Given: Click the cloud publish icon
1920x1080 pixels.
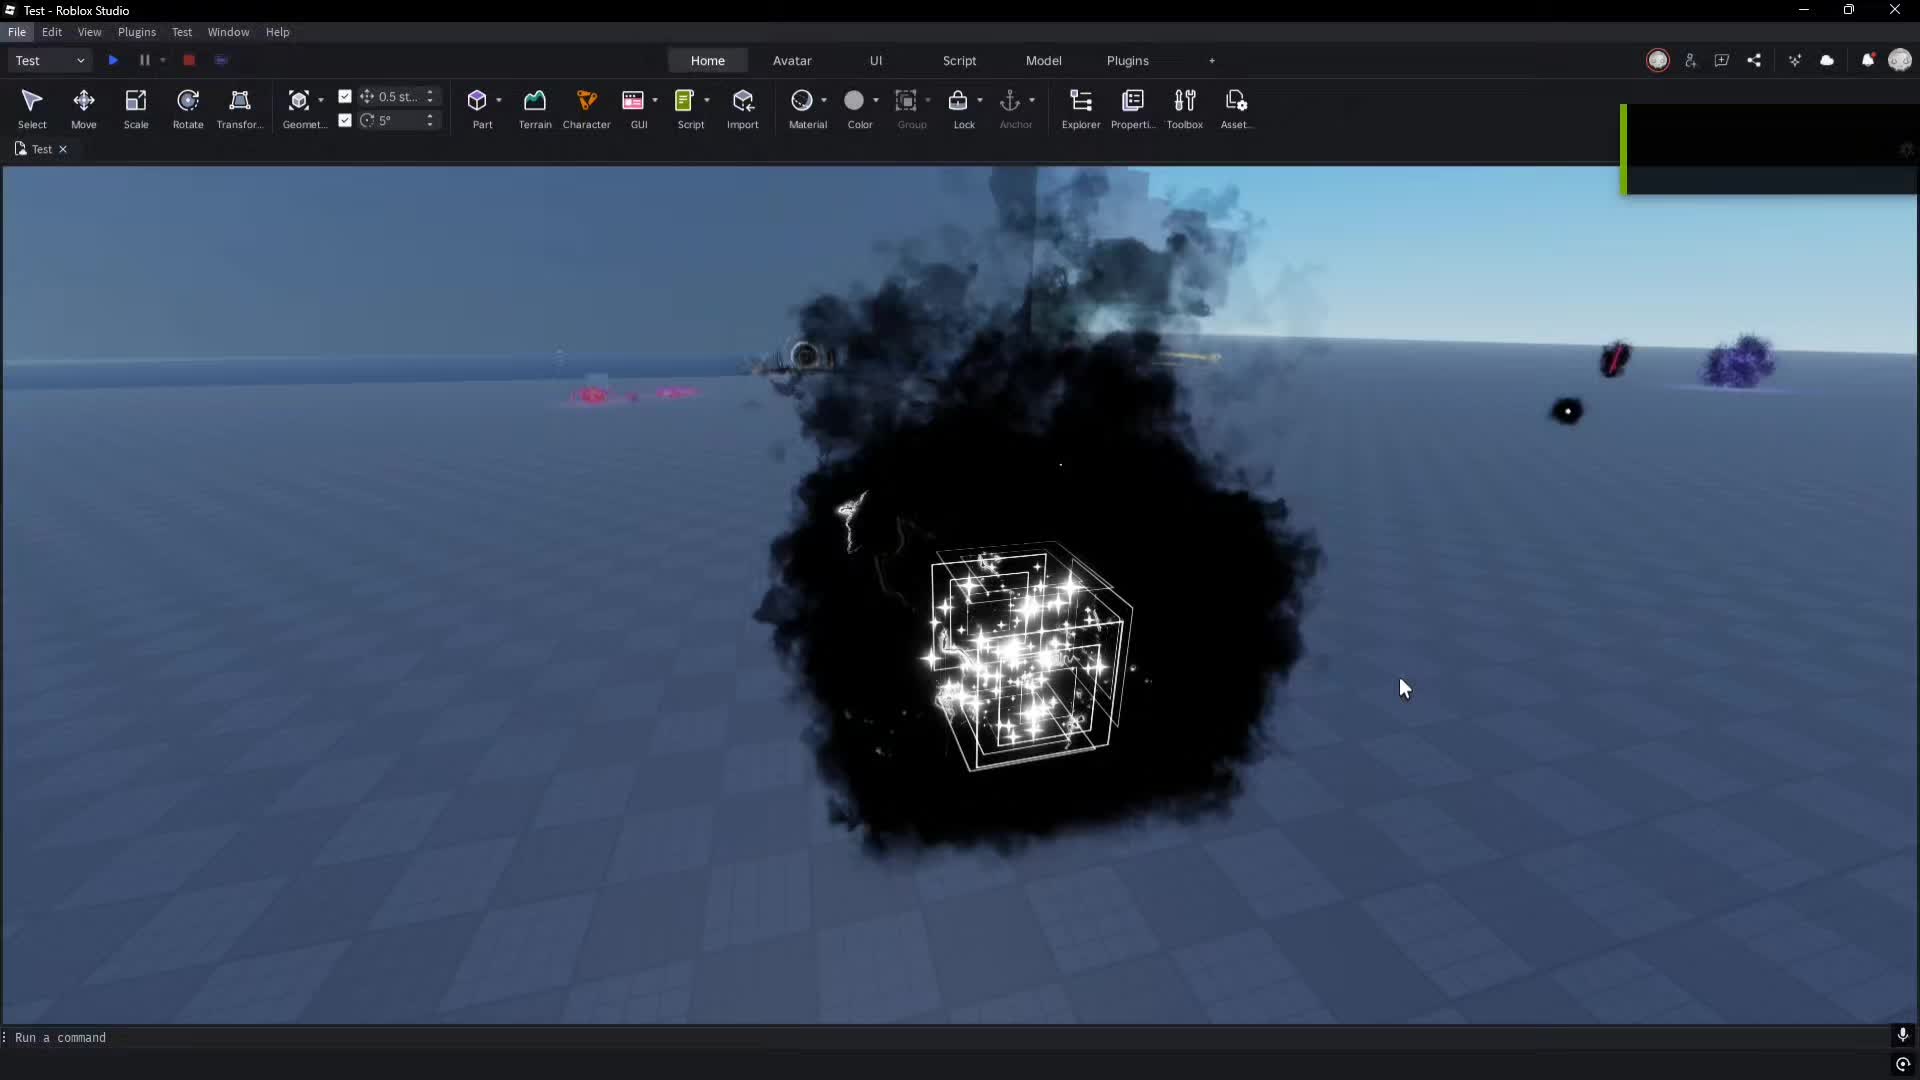Looking at the screenshot, I should tap(1827, 61).
